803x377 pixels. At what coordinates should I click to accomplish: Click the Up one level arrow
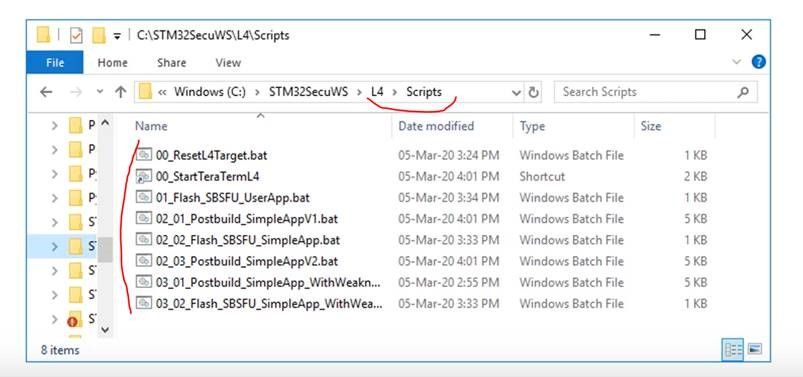click(120, 92)
